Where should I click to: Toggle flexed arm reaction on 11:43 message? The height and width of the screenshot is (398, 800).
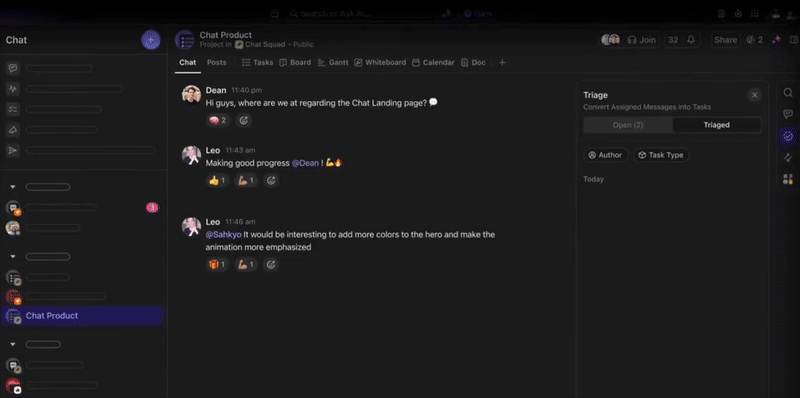tap(246, 180)
